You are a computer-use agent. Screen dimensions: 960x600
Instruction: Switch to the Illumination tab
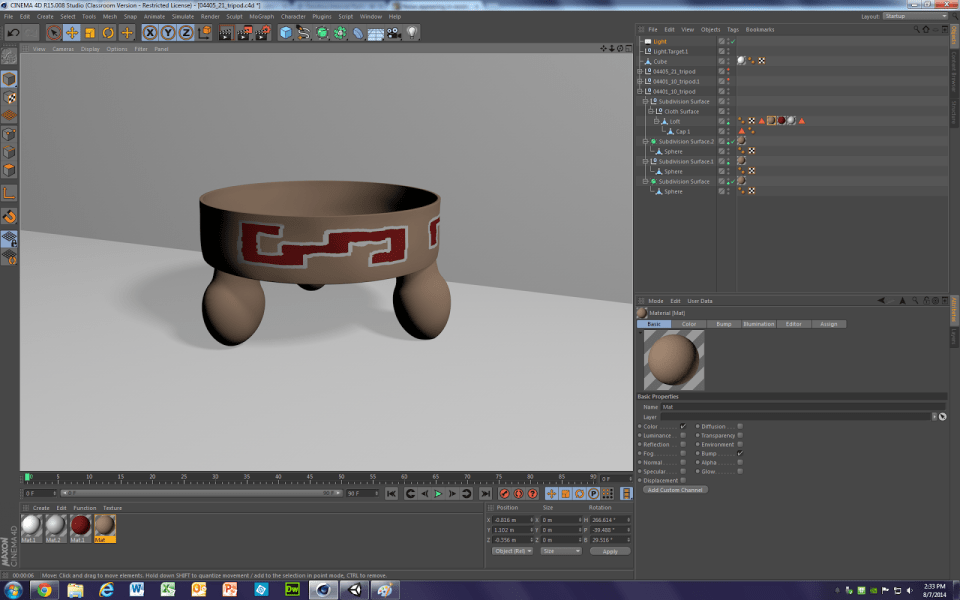[x=757, y=324]
